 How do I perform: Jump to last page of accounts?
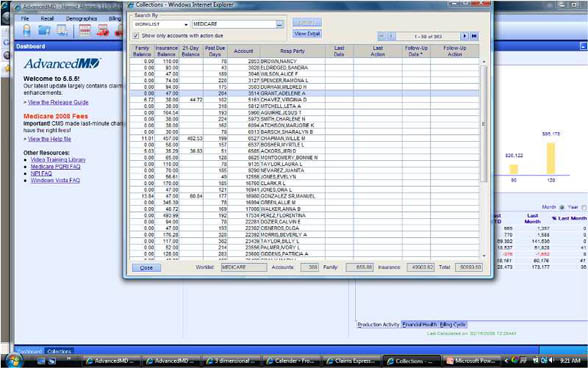click(x=474, y=36)
